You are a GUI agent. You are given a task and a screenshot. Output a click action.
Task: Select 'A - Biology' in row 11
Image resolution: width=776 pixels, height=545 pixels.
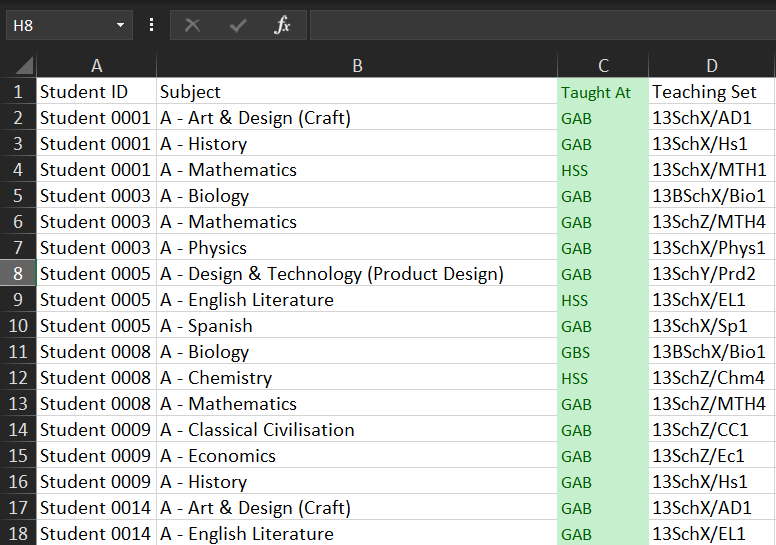tap(357, 351)
